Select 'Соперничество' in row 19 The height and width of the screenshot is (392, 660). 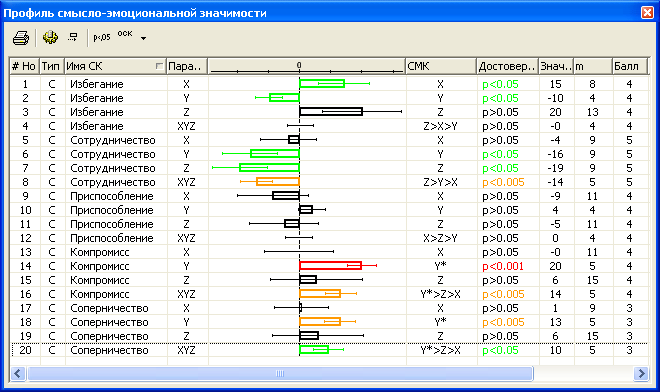(109, 336)
